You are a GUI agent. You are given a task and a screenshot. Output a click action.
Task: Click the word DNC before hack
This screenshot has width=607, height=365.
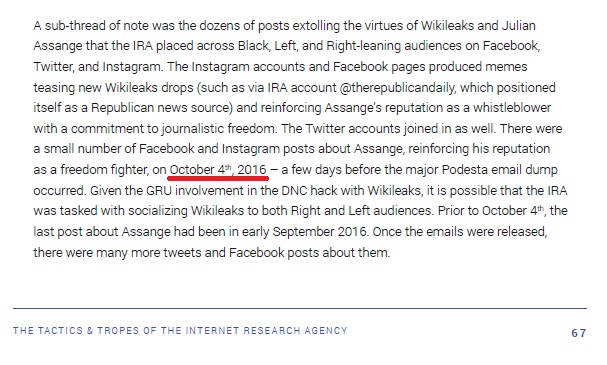pos(293,190)
